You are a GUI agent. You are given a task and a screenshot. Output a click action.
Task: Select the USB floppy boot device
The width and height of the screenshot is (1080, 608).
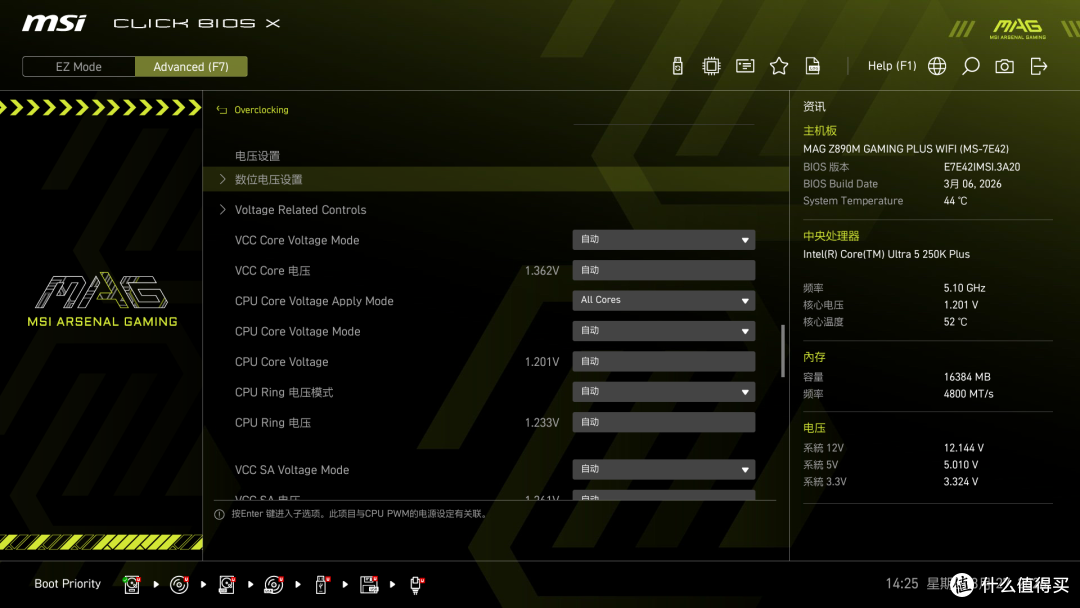click(x=368, y=585)
